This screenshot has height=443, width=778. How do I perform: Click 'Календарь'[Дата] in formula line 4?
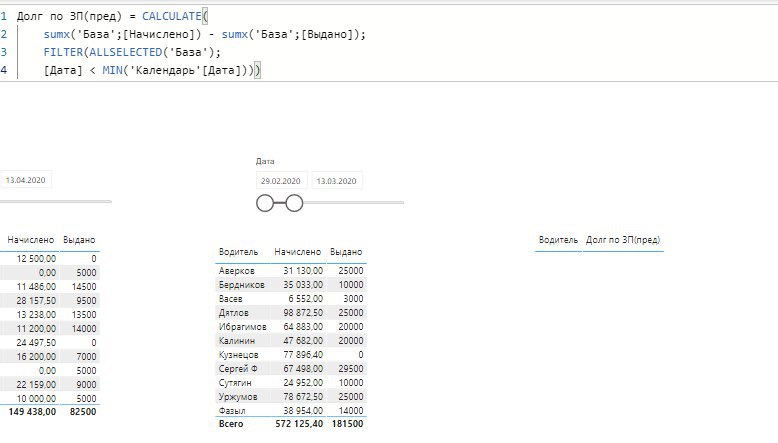click(x=189, y=70)
